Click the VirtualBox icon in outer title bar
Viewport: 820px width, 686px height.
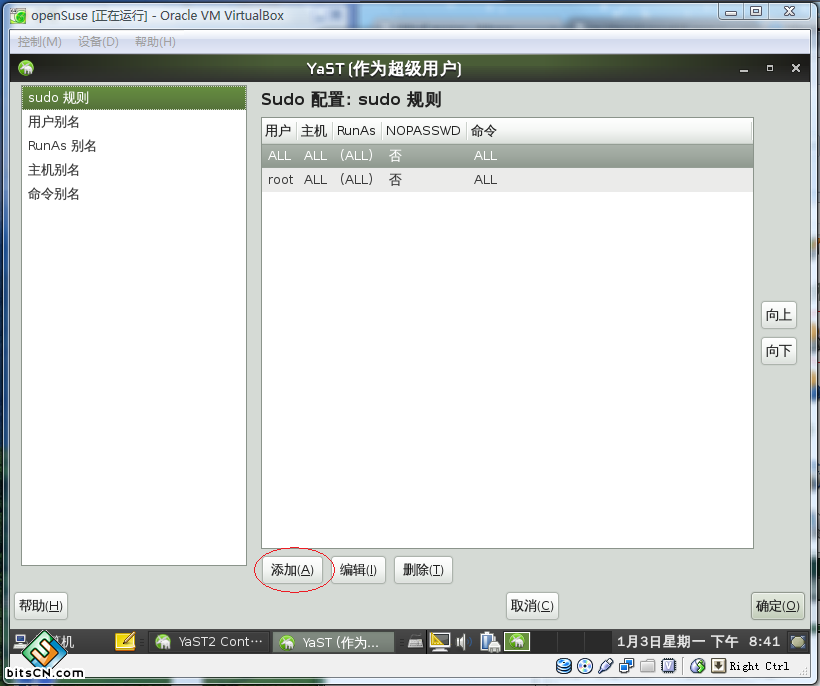coord(18,16)
